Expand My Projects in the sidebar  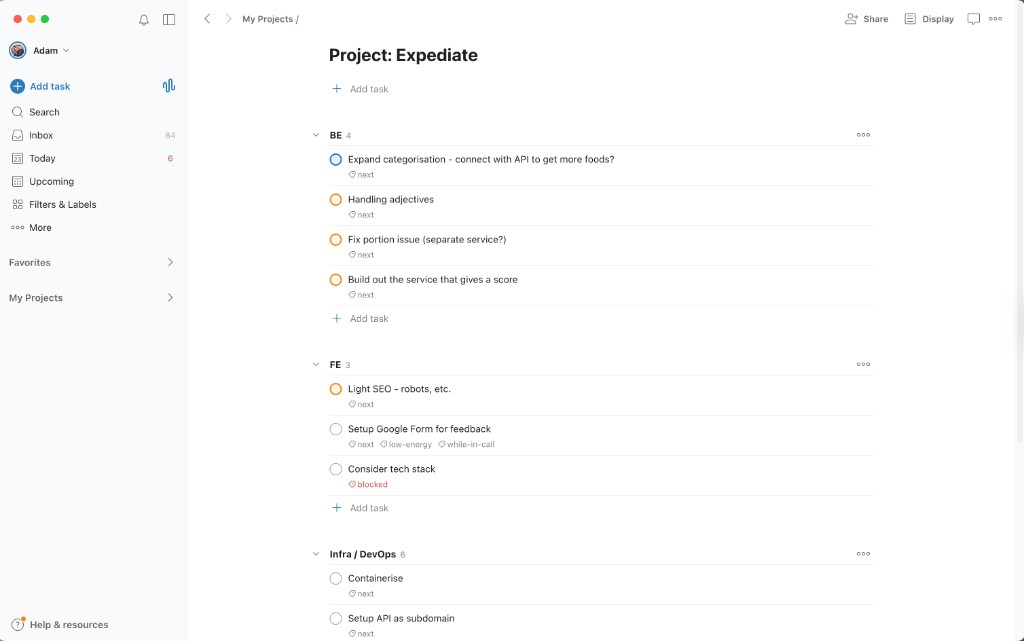click(x=169, y=297)
